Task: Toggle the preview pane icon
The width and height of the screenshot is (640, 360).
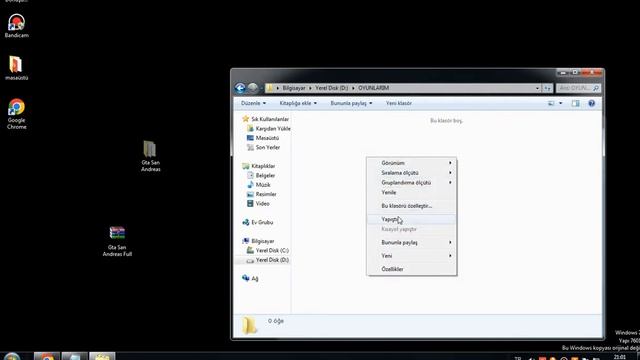Action: pyautogui.click(x=576, y=103)
